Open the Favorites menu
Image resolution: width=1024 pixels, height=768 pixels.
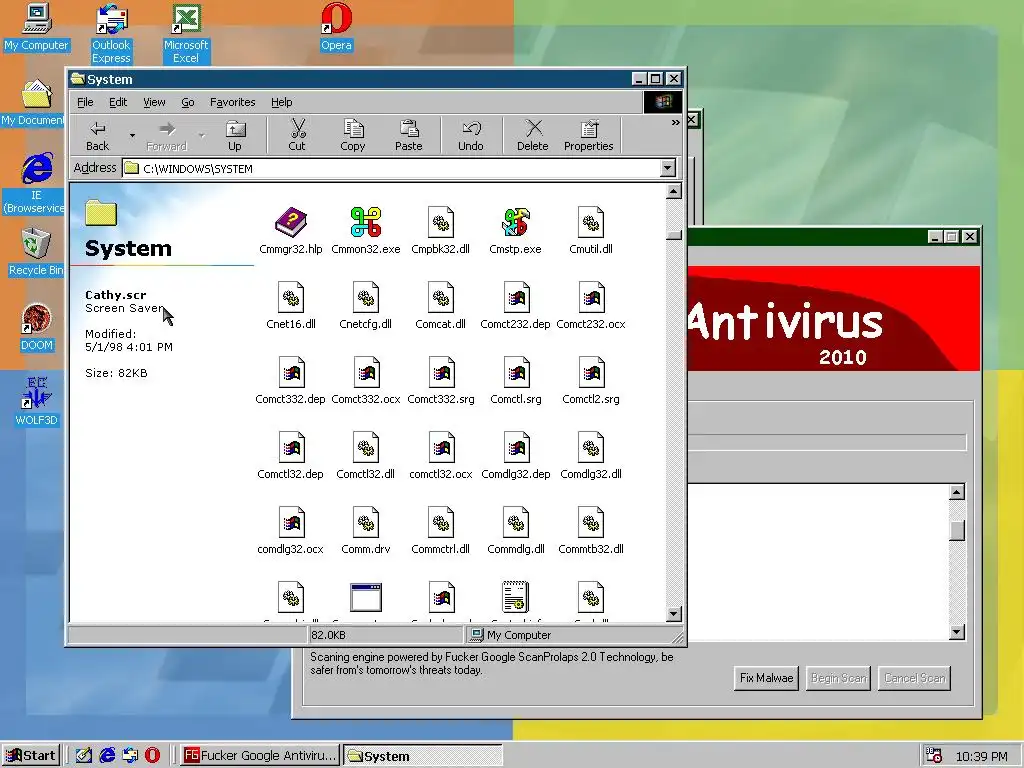232,102
